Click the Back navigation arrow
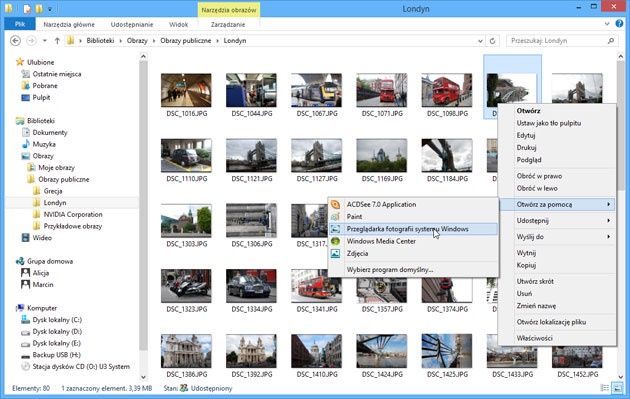630x399 pixels. coord(15,41)
